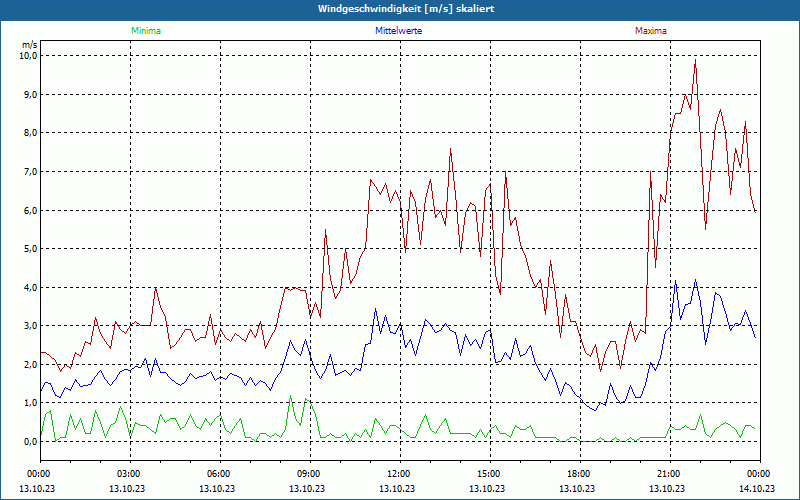Click the 5,0 y-axis value
Screen dimensions: 800x500
click(30, 248)
